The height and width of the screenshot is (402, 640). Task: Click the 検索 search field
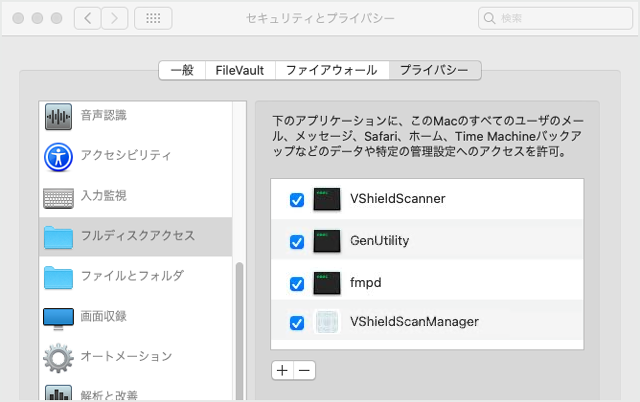(555, 18)
